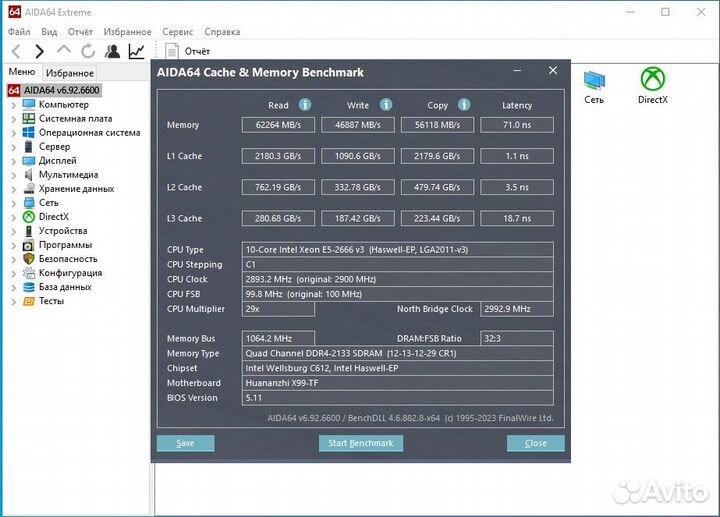Open the Сервис menu
The width and height of the screenshot is (720, 517).
tap(178, 32)
